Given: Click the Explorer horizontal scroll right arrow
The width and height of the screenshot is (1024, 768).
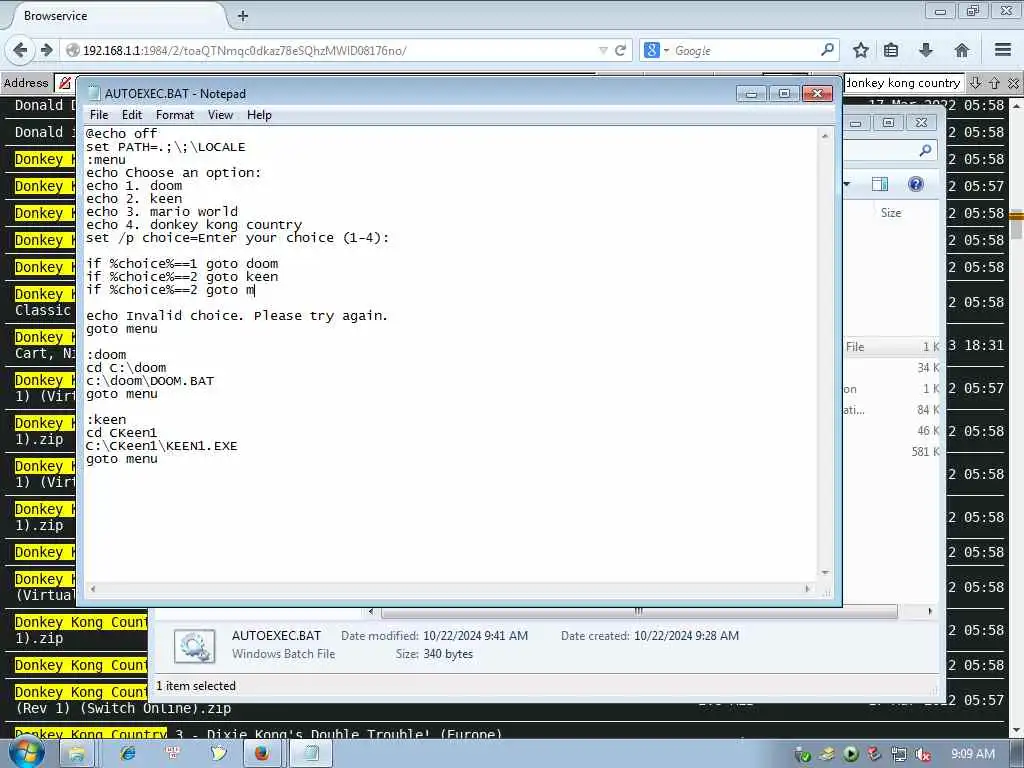Looking at the screenshot, I should click(930, 611).
